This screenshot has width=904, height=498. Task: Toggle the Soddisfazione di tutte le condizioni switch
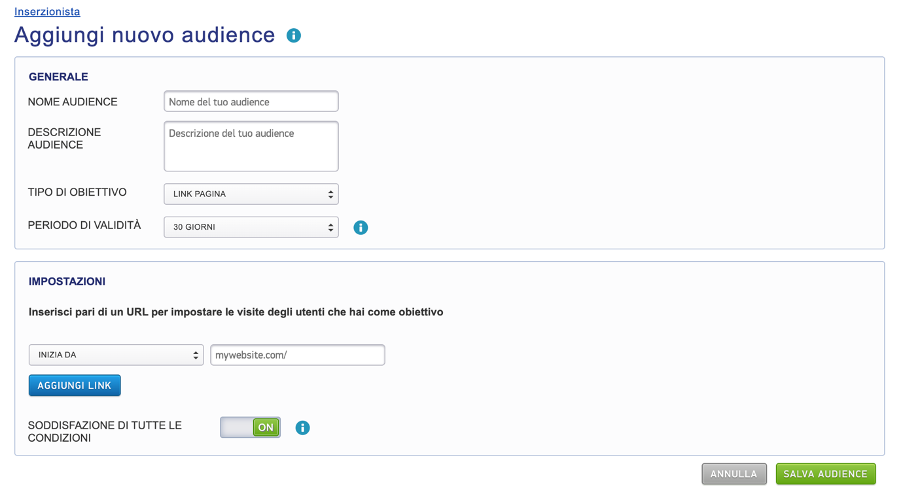pyautogui.click(x=250, y=428)
